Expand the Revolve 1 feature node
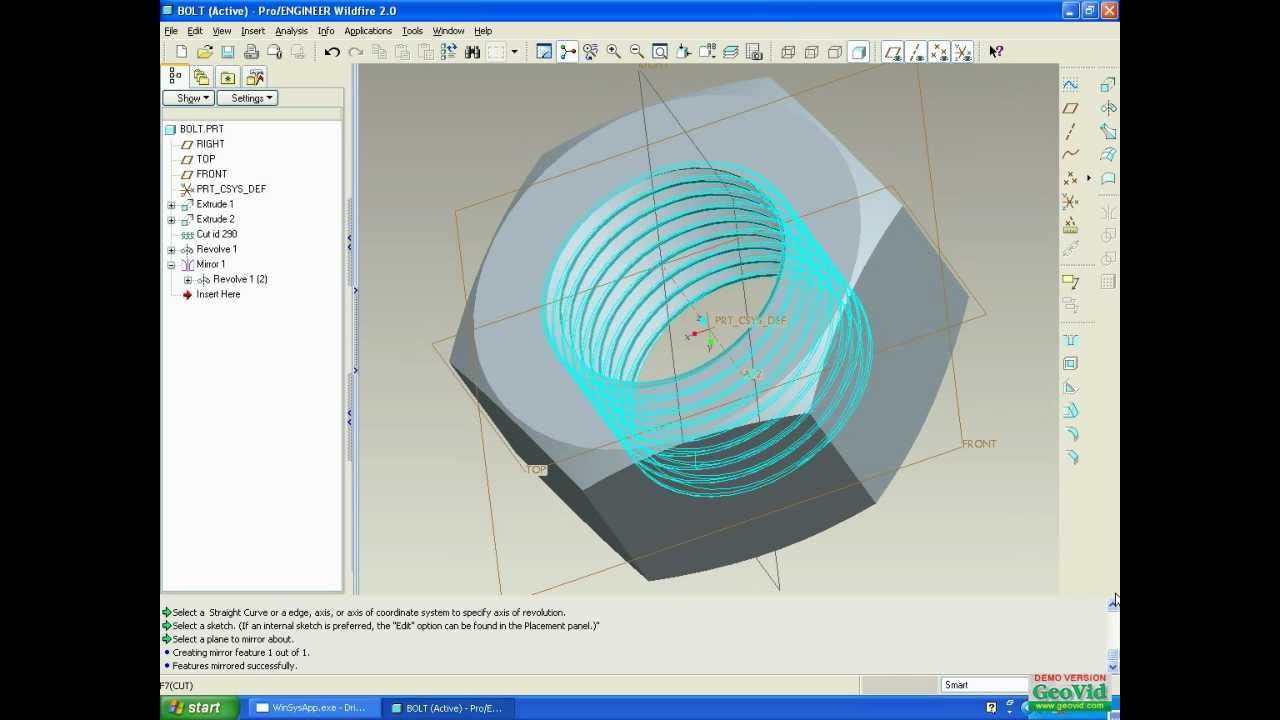Screen dimensions: 1280x720 click(171, 249)
